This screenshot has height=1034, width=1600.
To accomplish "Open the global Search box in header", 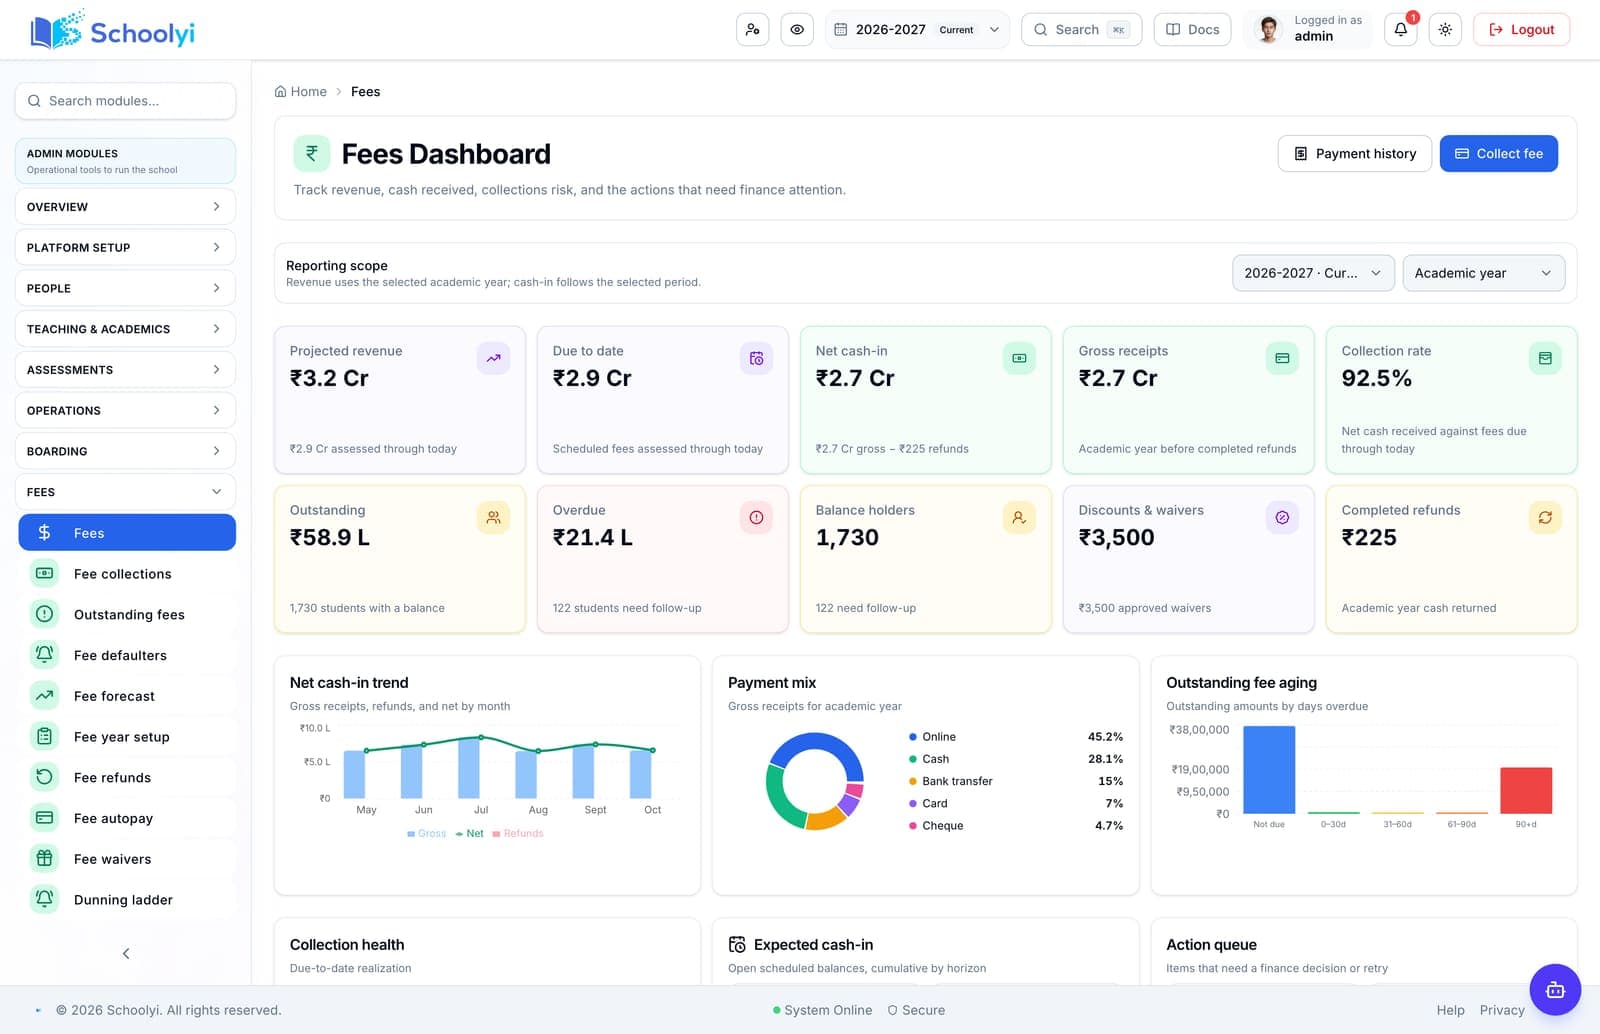I will 1081,30.
